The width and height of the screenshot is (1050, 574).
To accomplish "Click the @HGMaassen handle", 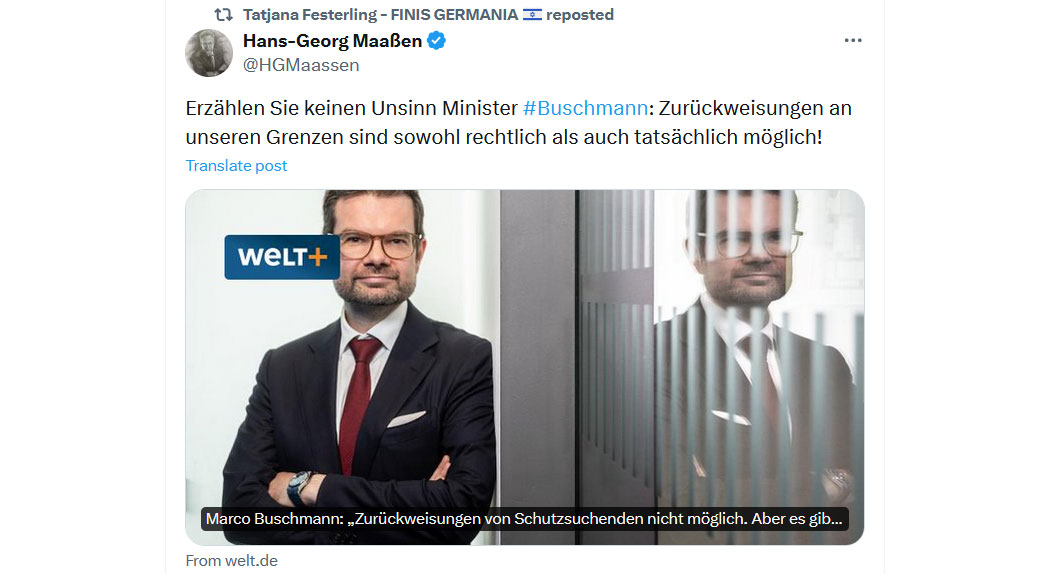I will 301,65.
